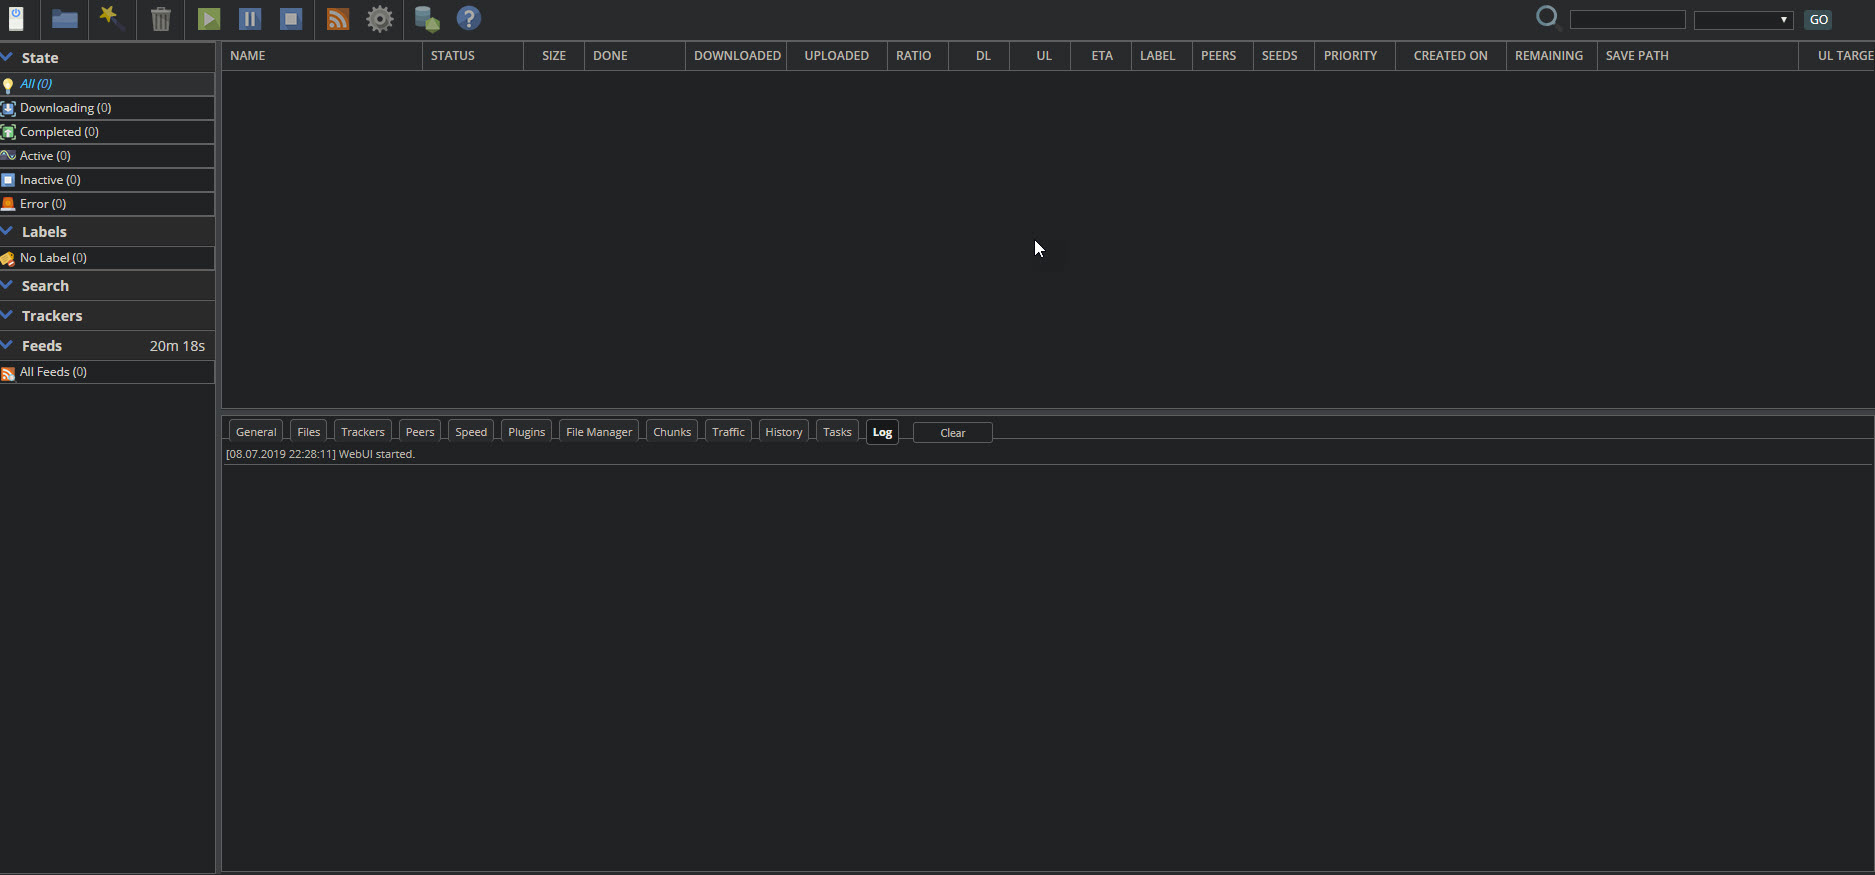Click the magnifying glass search icon
This screenshot has width=1875, height=875.
[x=1548, y=18]
